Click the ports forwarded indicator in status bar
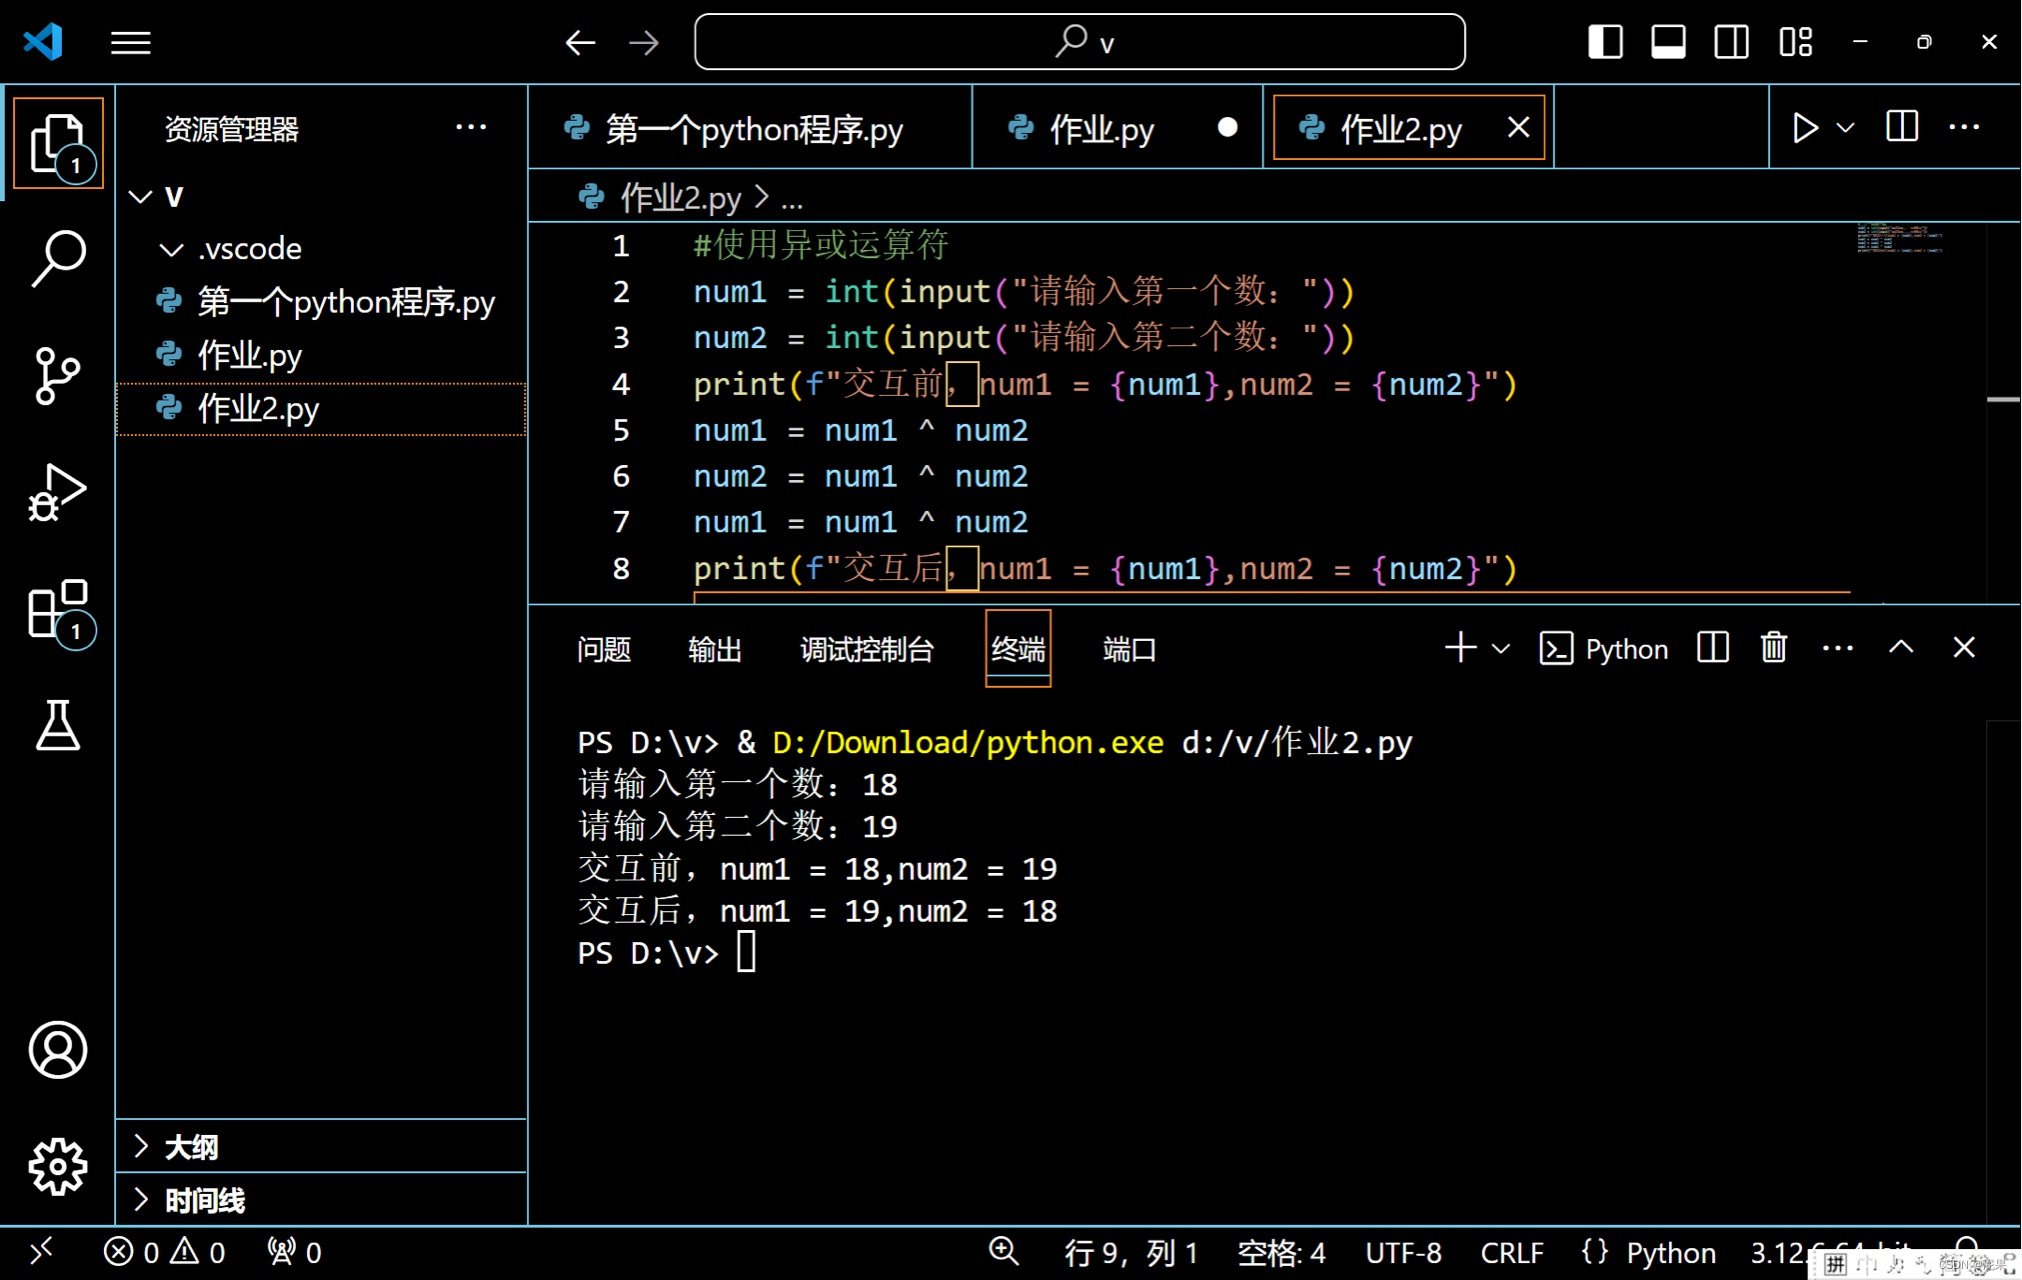The image size is (2022, 1280). [x=294, y=1252]
